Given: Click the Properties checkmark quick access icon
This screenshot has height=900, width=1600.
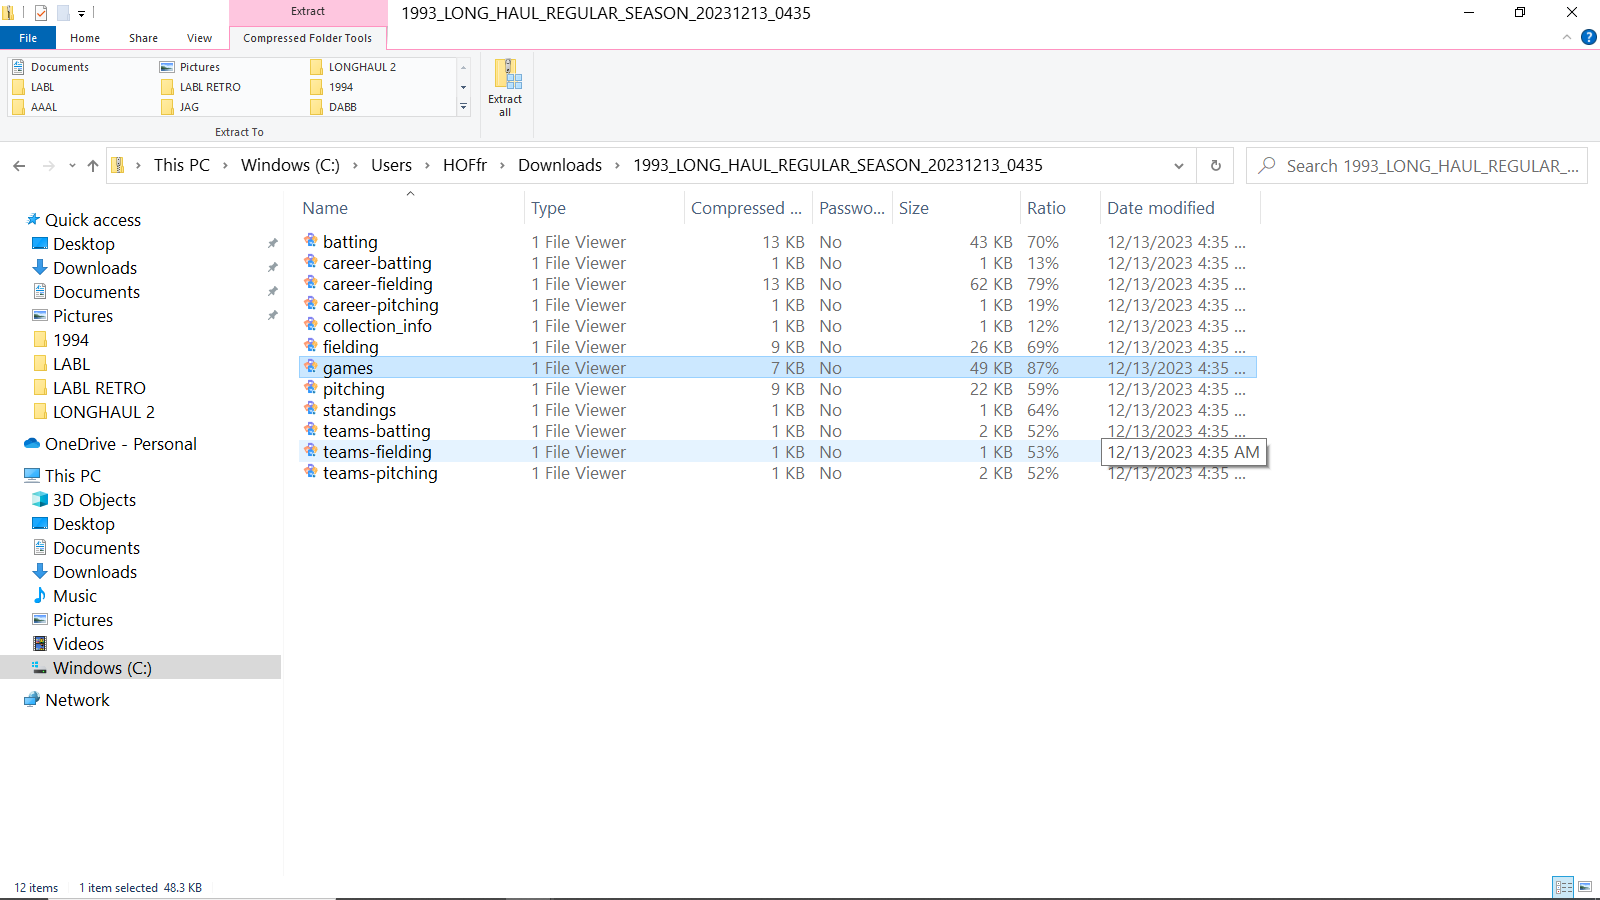Looking at the screenshot, I should pos(41,13).
